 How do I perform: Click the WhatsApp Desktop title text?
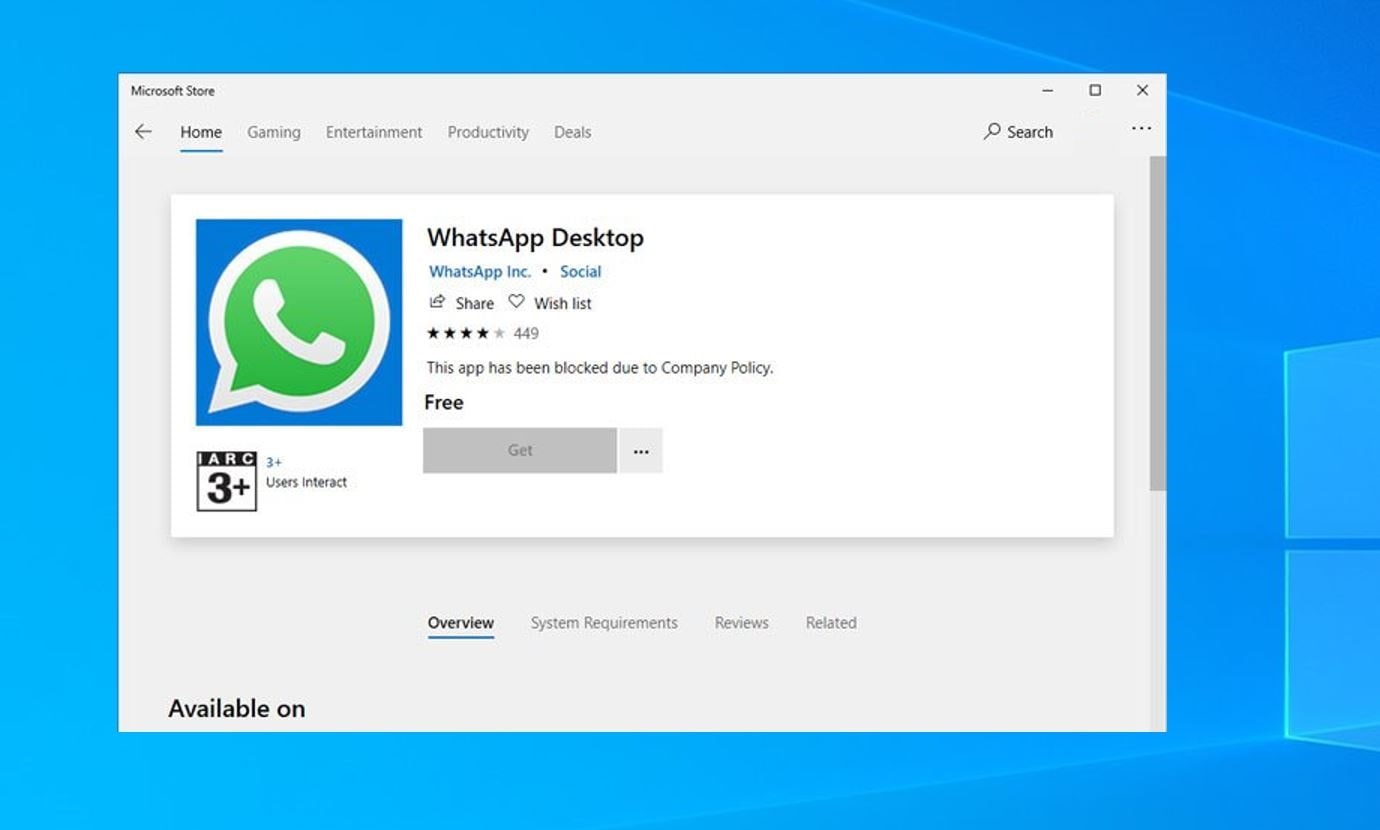pyautogui.click(x=535, y=238)
